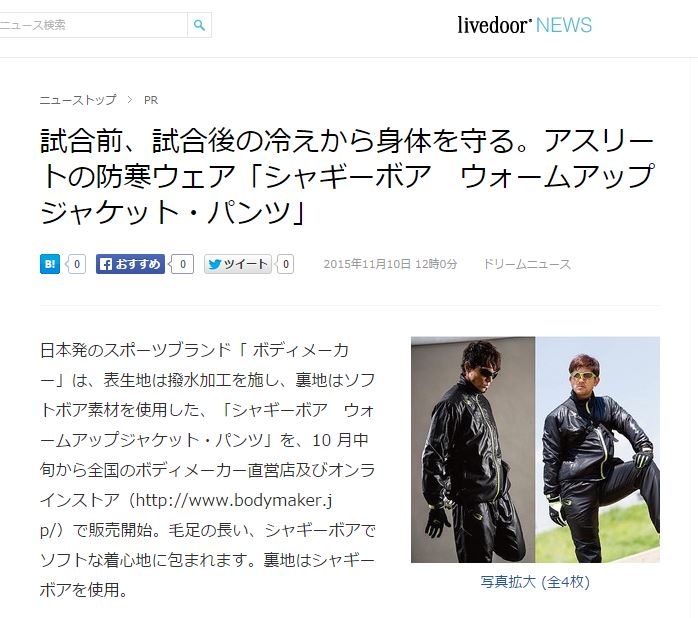Screen dimensions: 698x618
Task: Click the article headline title
Action: tap(347, 176)
